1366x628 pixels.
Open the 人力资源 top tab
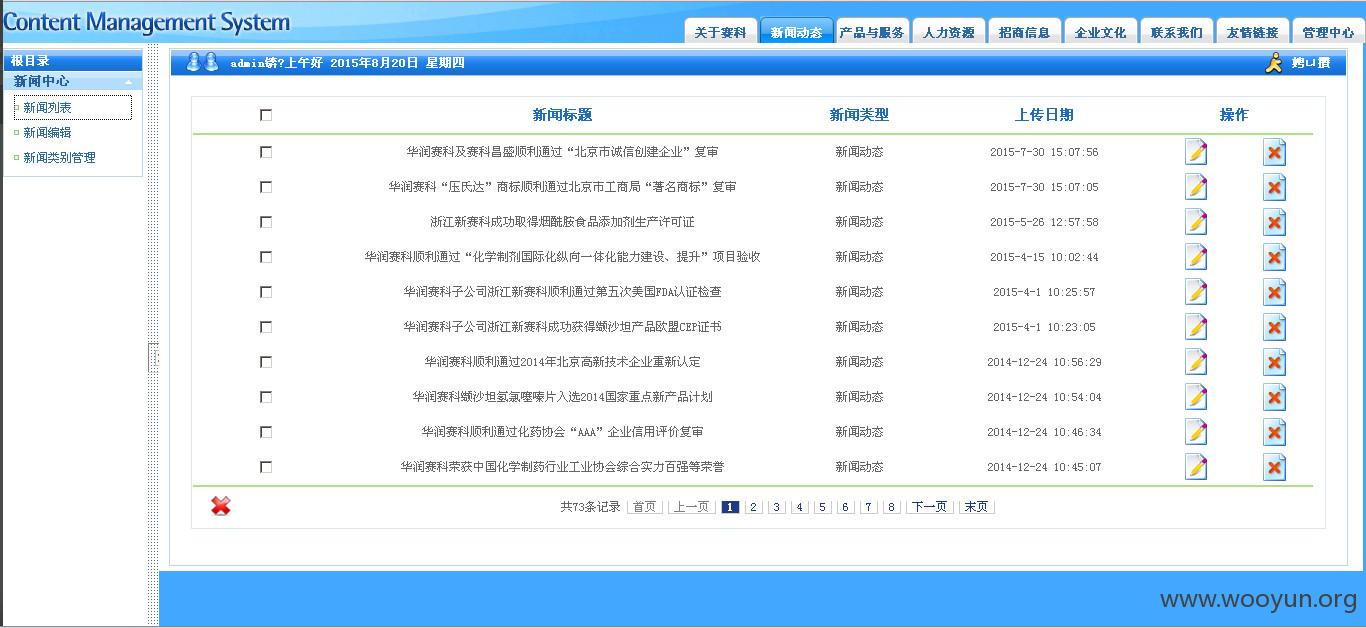coord(948,32)
